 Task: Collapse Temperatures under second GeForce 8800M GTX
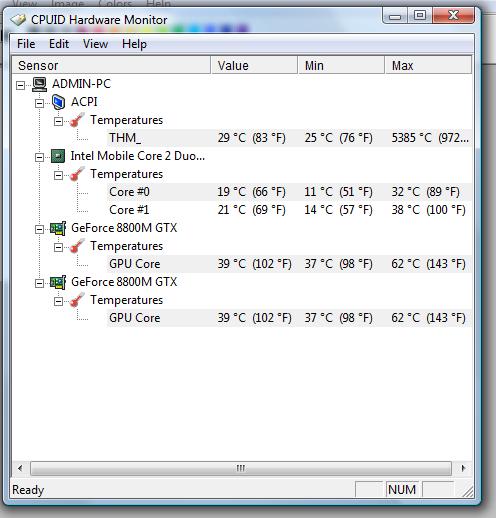click(58, 301)
